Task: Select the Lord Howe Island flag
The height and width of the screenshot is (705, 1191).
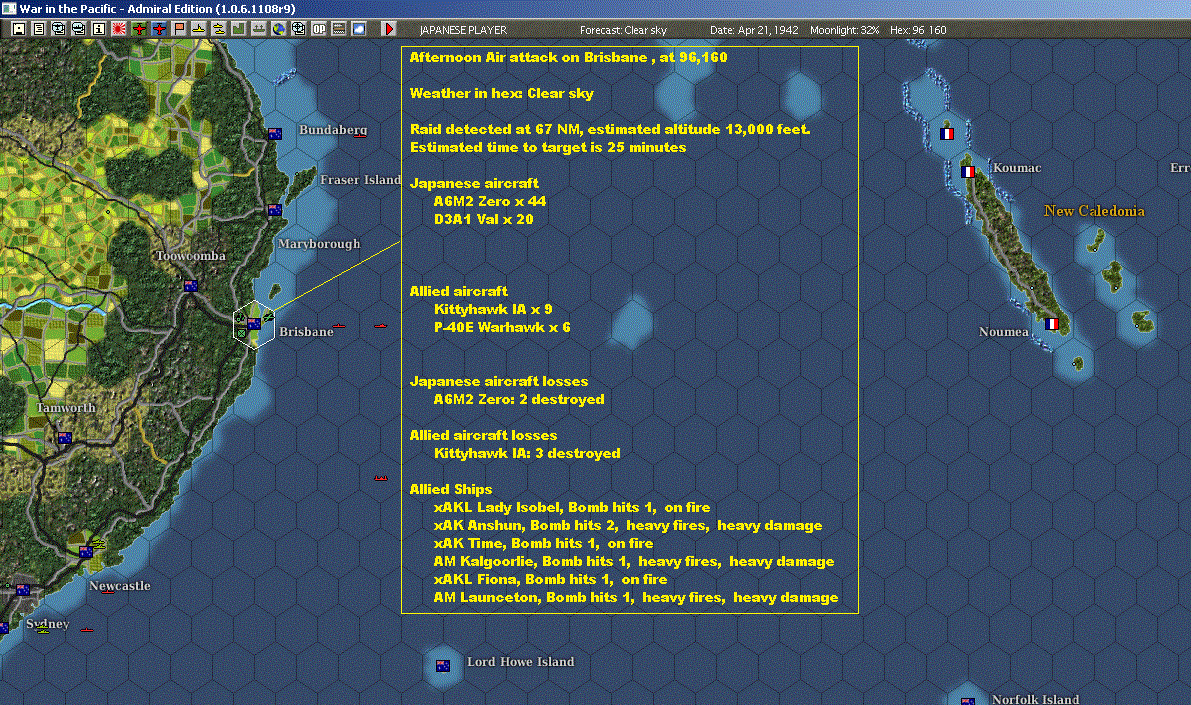Action: [443, 666]
